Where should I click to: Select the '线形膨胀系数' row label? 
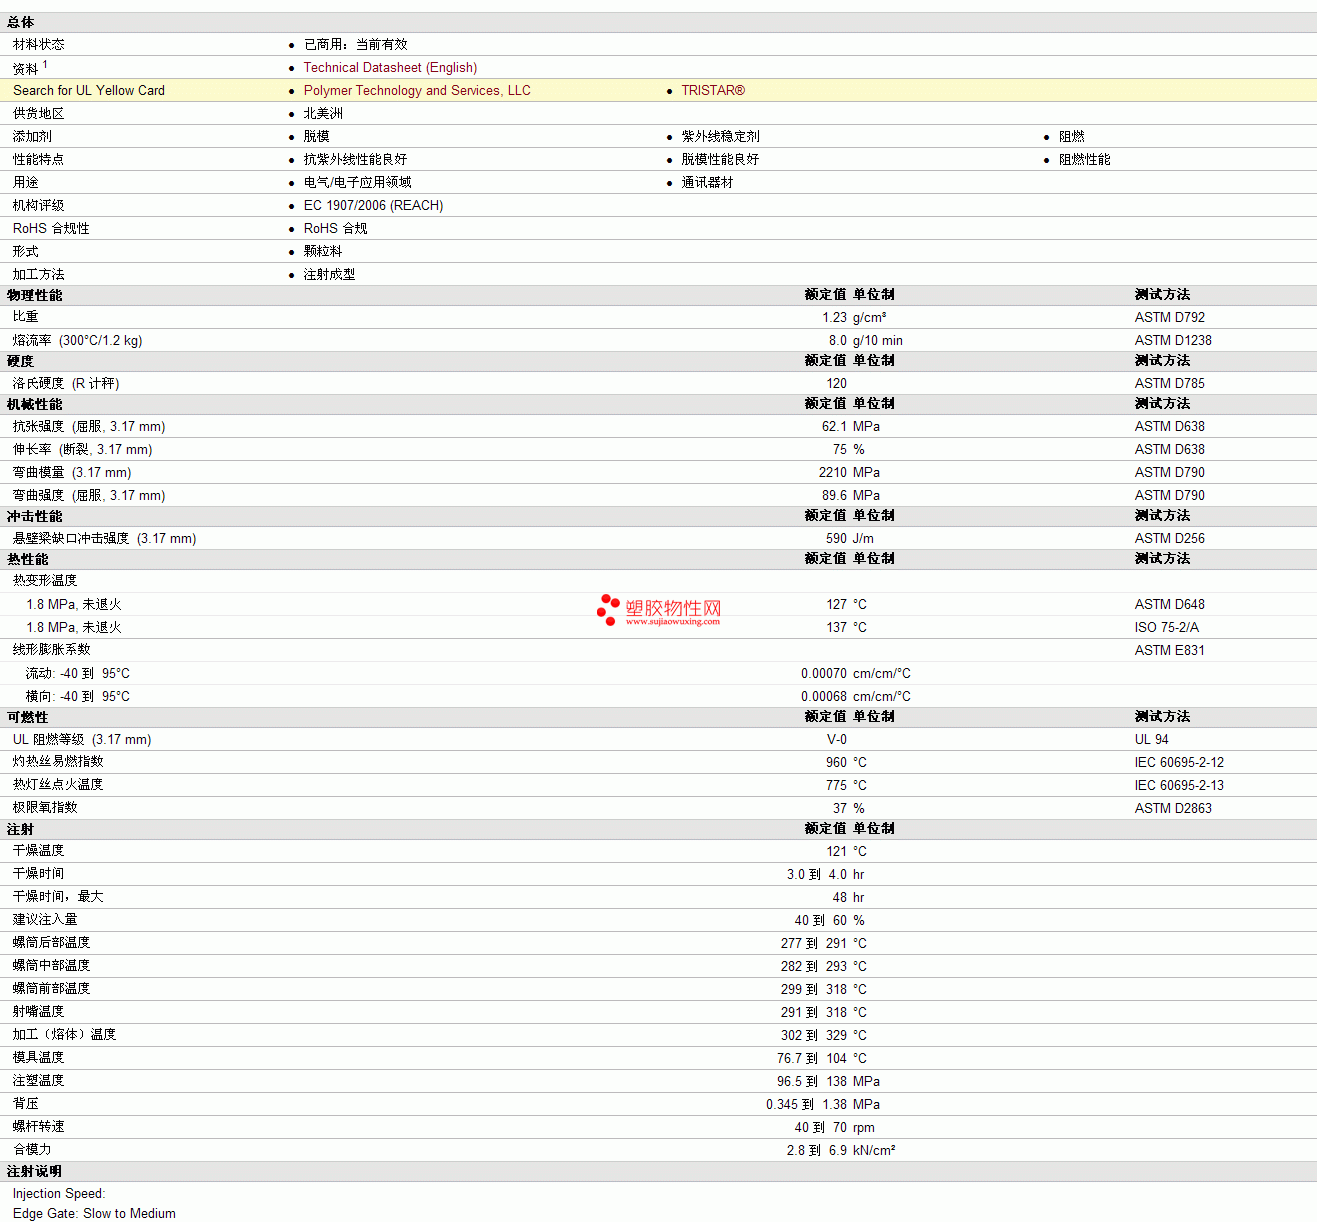[51, 649]
